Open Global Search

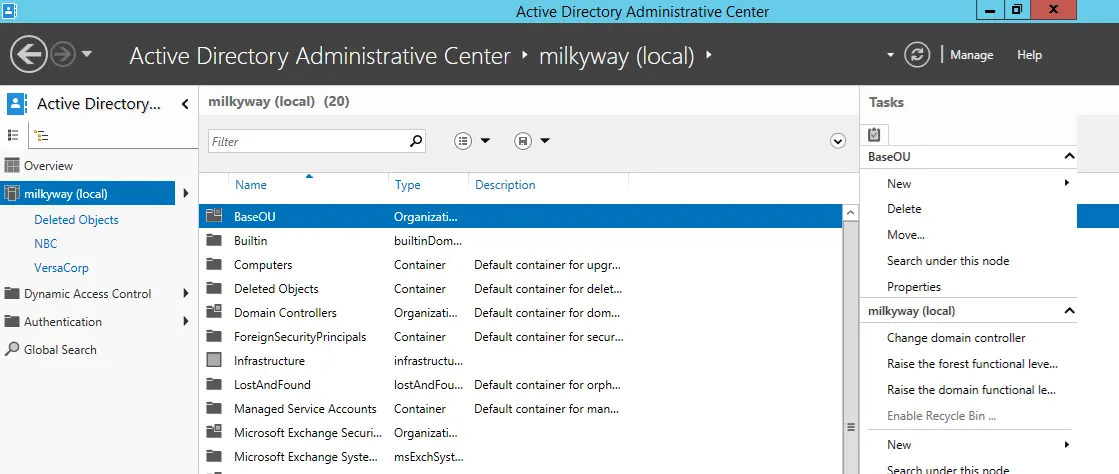60,350
